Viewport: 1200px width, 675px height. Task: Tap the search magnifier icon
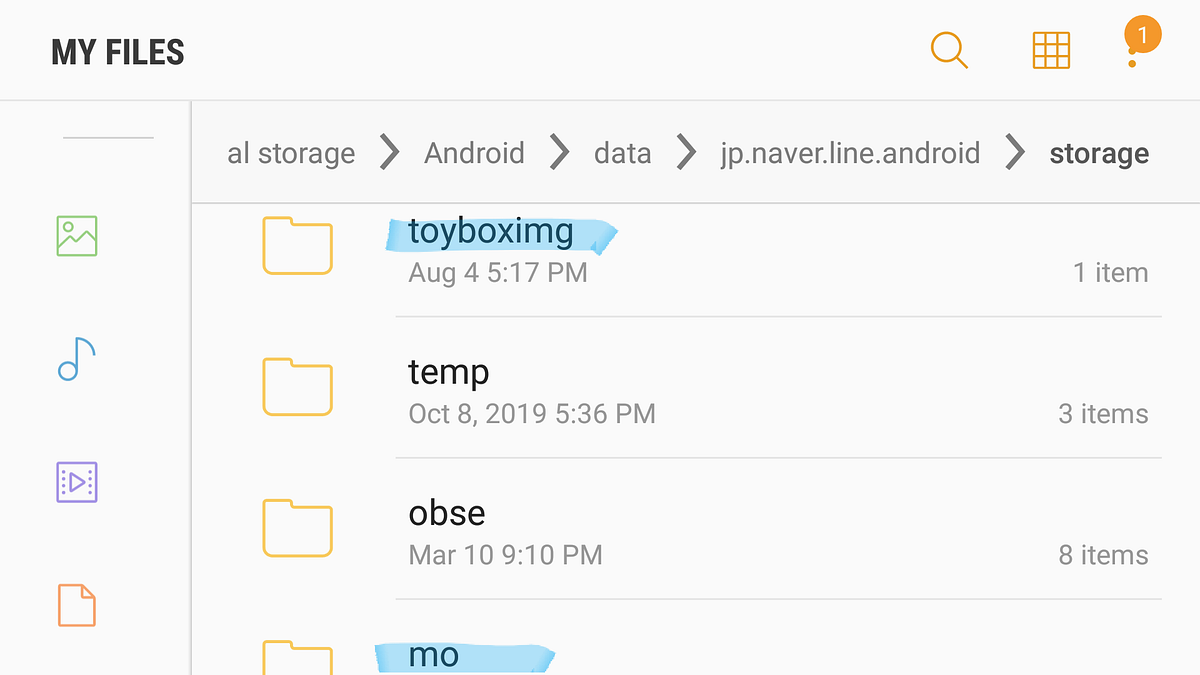(x=948, y=50)
